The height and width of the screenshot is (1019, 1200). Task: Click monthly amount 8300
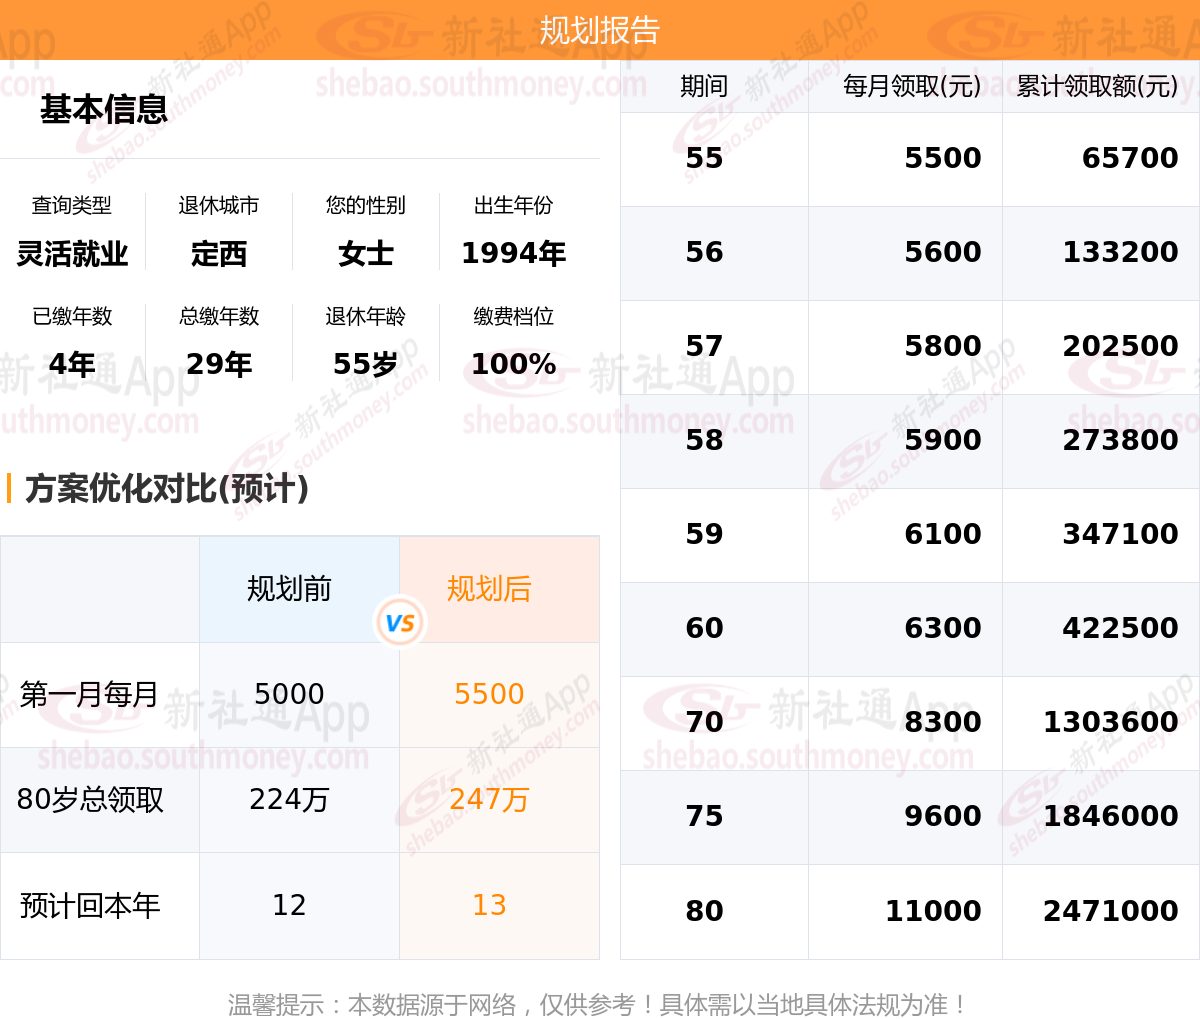943,722
